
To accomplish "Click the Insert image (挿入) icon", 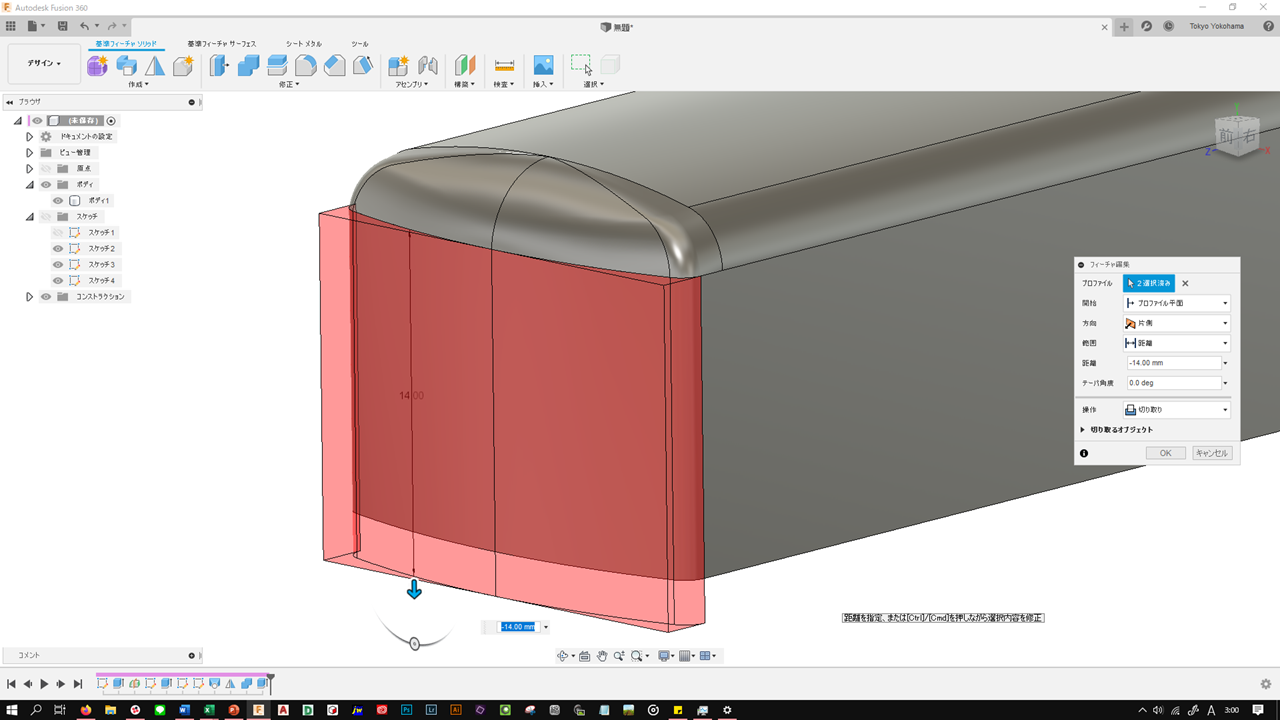I will tap(543, 66).
